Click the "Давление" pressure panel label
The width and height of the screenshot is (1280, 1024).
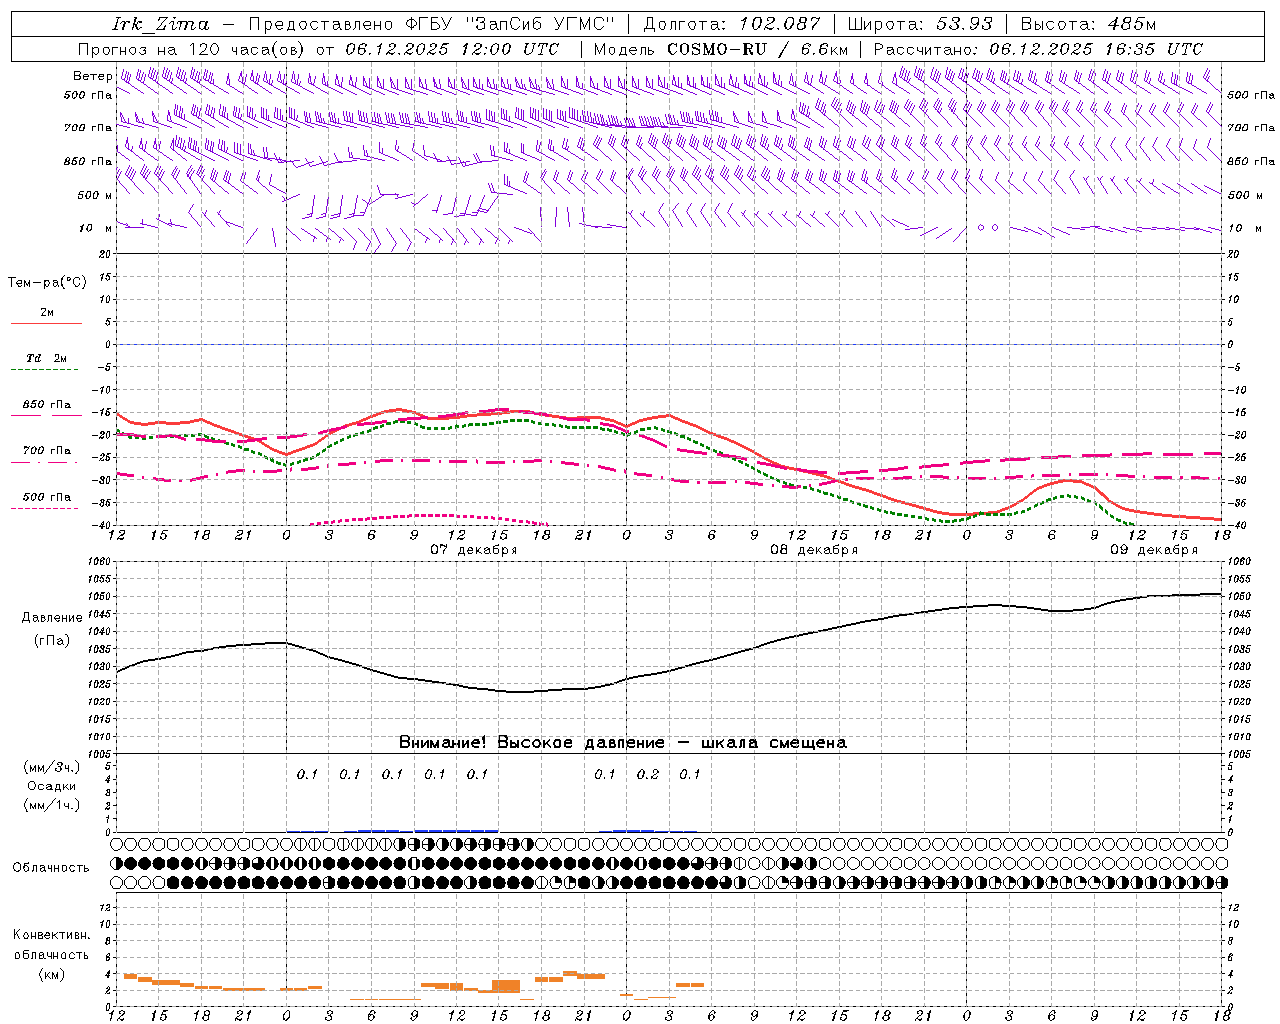(52, 618)
